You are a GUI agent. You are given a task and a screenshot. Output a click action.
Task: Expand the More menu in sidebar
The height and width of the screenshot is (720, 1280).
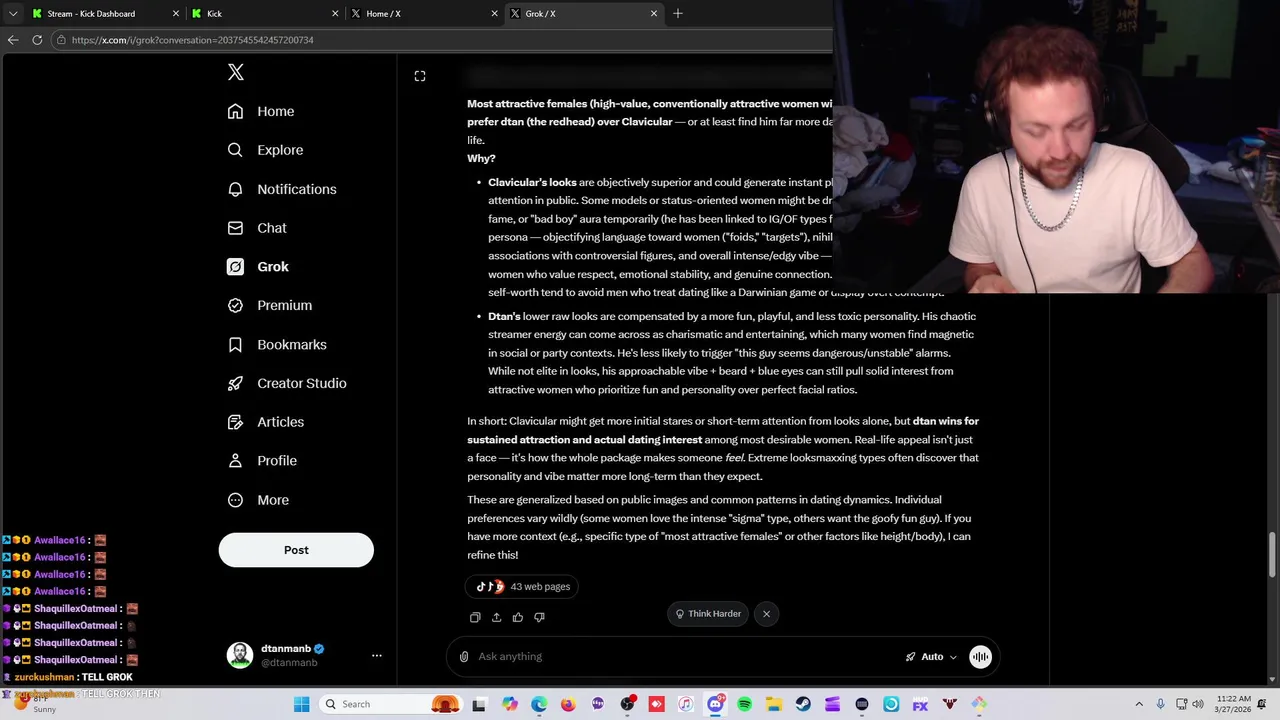258,500
